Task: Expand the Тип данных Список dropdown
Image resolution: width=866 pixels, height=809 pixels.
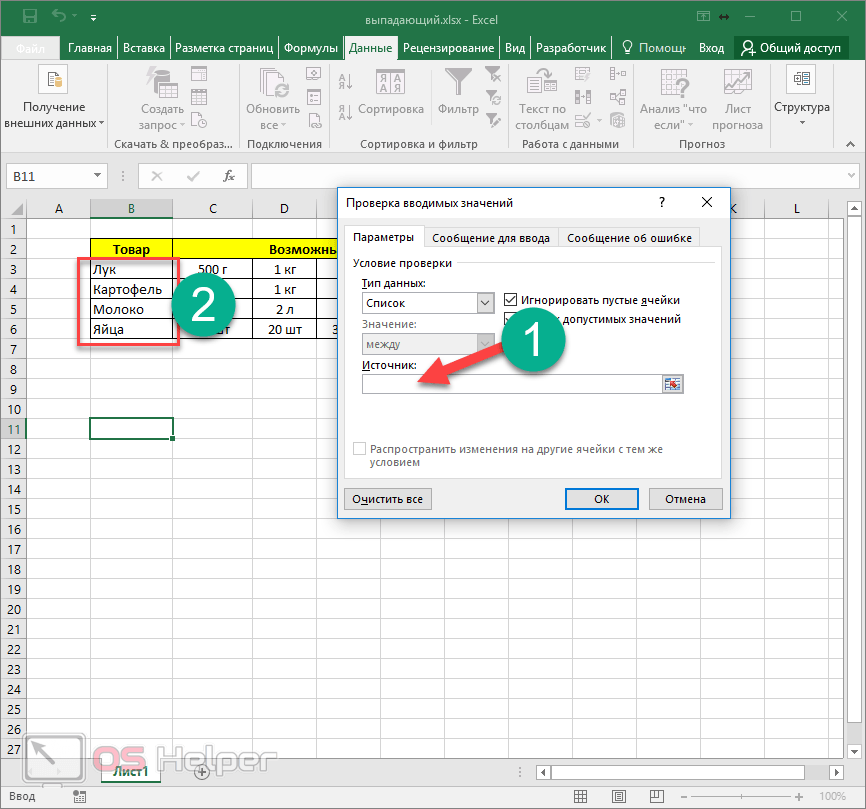Action: (x=485, y=302)
